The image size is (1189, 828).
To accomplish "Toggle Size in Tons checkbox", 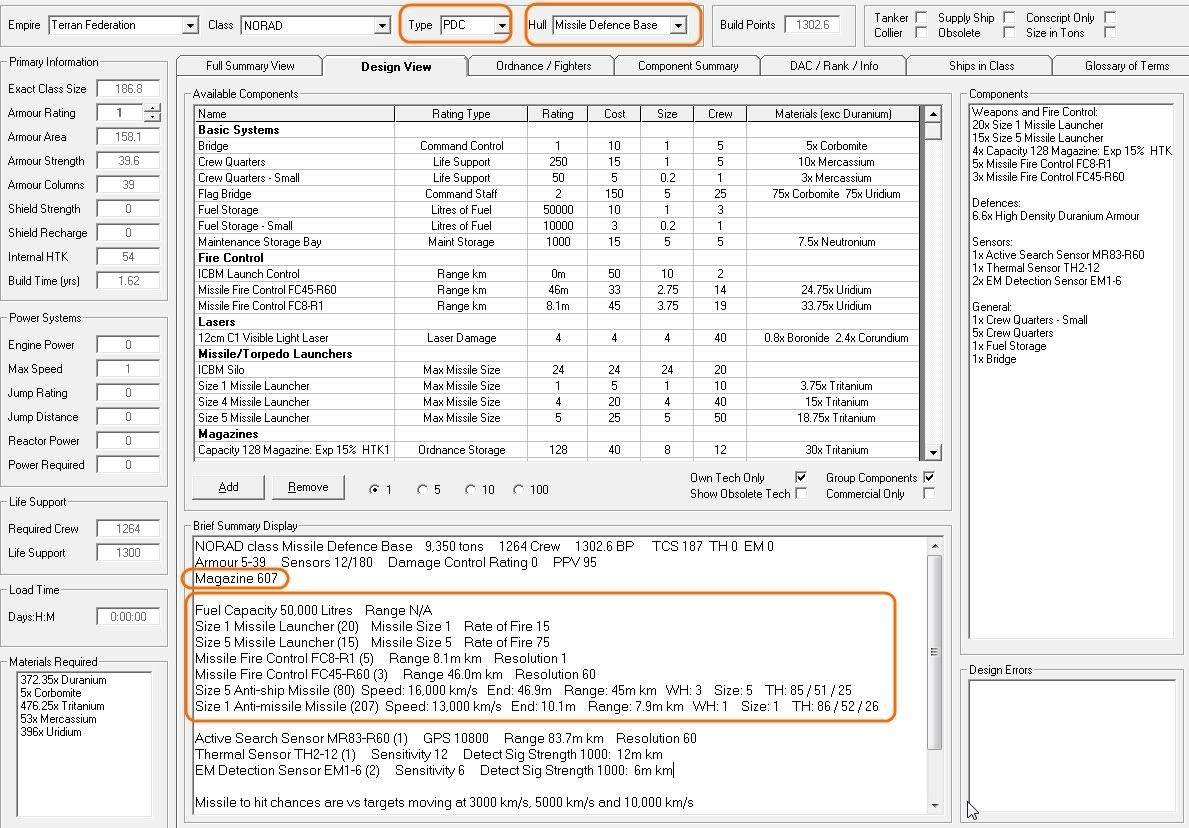I will (x=1109, y=33).
